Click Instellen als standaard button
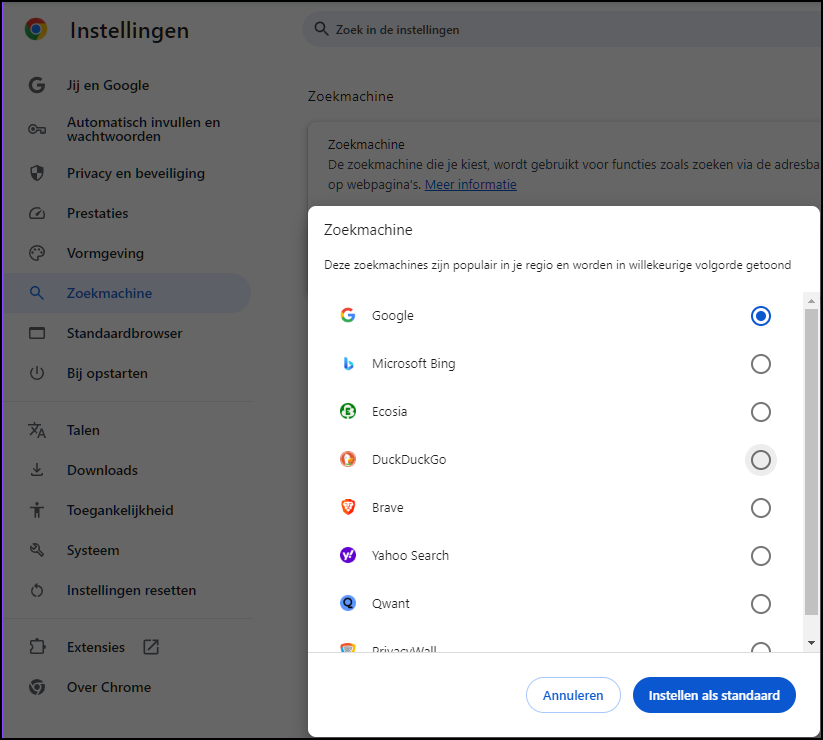823x740 pixels. [714, 695]
